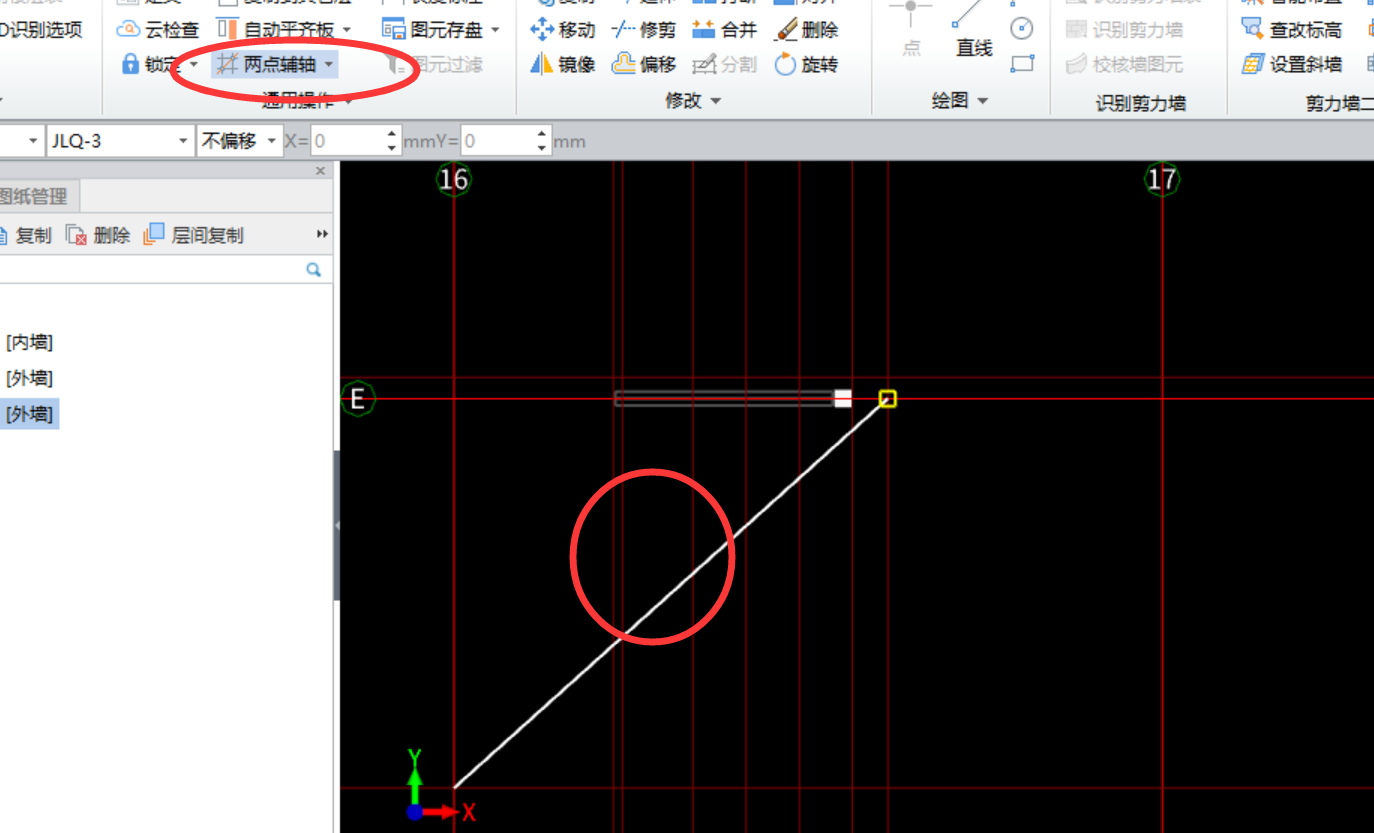Click 复制 in drawing panel toolbar
Image resolution: width=1374 pixels, height=833 pixels.
tap(25, 235)
